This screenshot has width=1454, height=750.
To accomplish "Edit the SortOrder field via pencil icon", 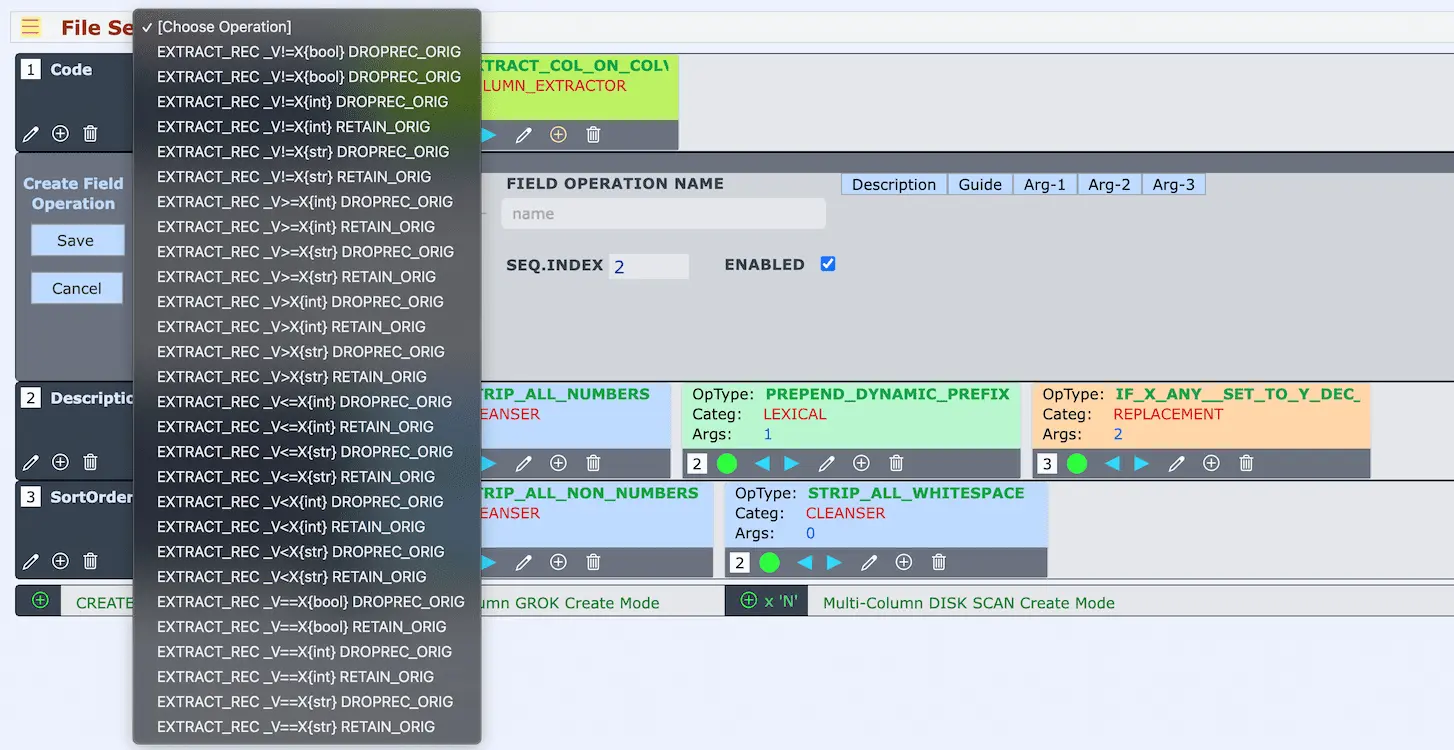I will pyautogui.click(x=31, y=561).
